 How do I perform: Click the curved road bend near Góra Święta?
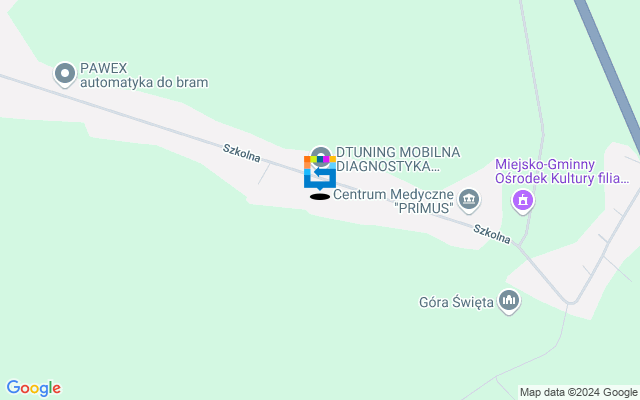point(571,302)
